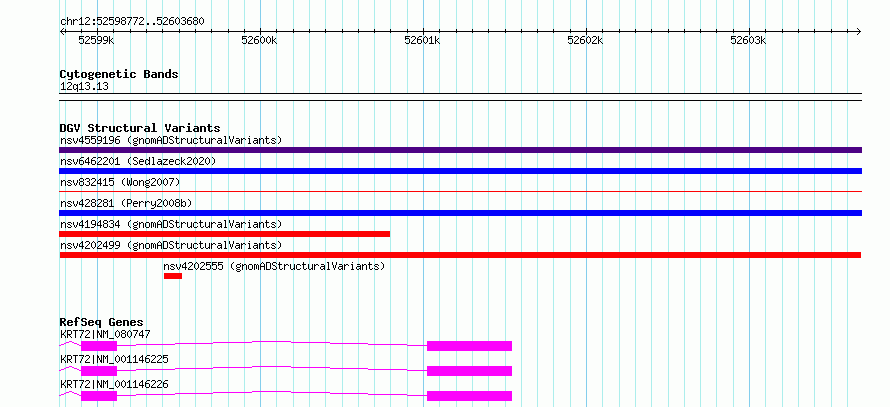Click the large magenta exon of KRT72|NM_001146226

[469, 396]
